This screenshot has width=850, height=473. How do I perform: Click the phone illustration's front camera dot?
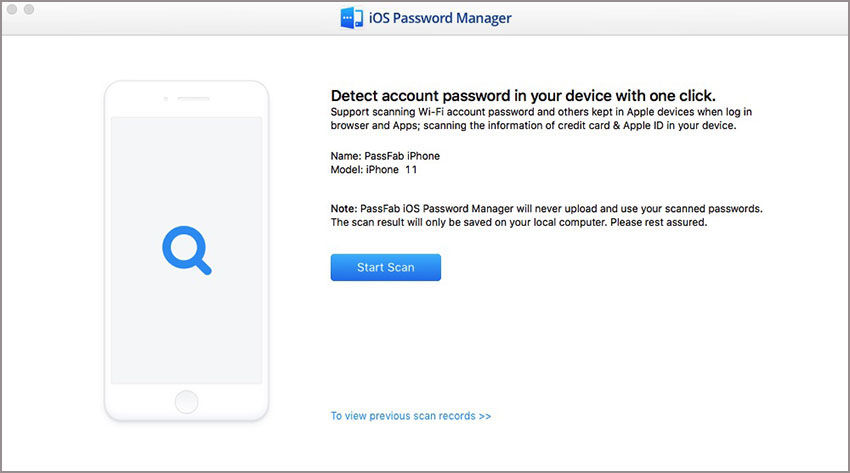(165, 100)
